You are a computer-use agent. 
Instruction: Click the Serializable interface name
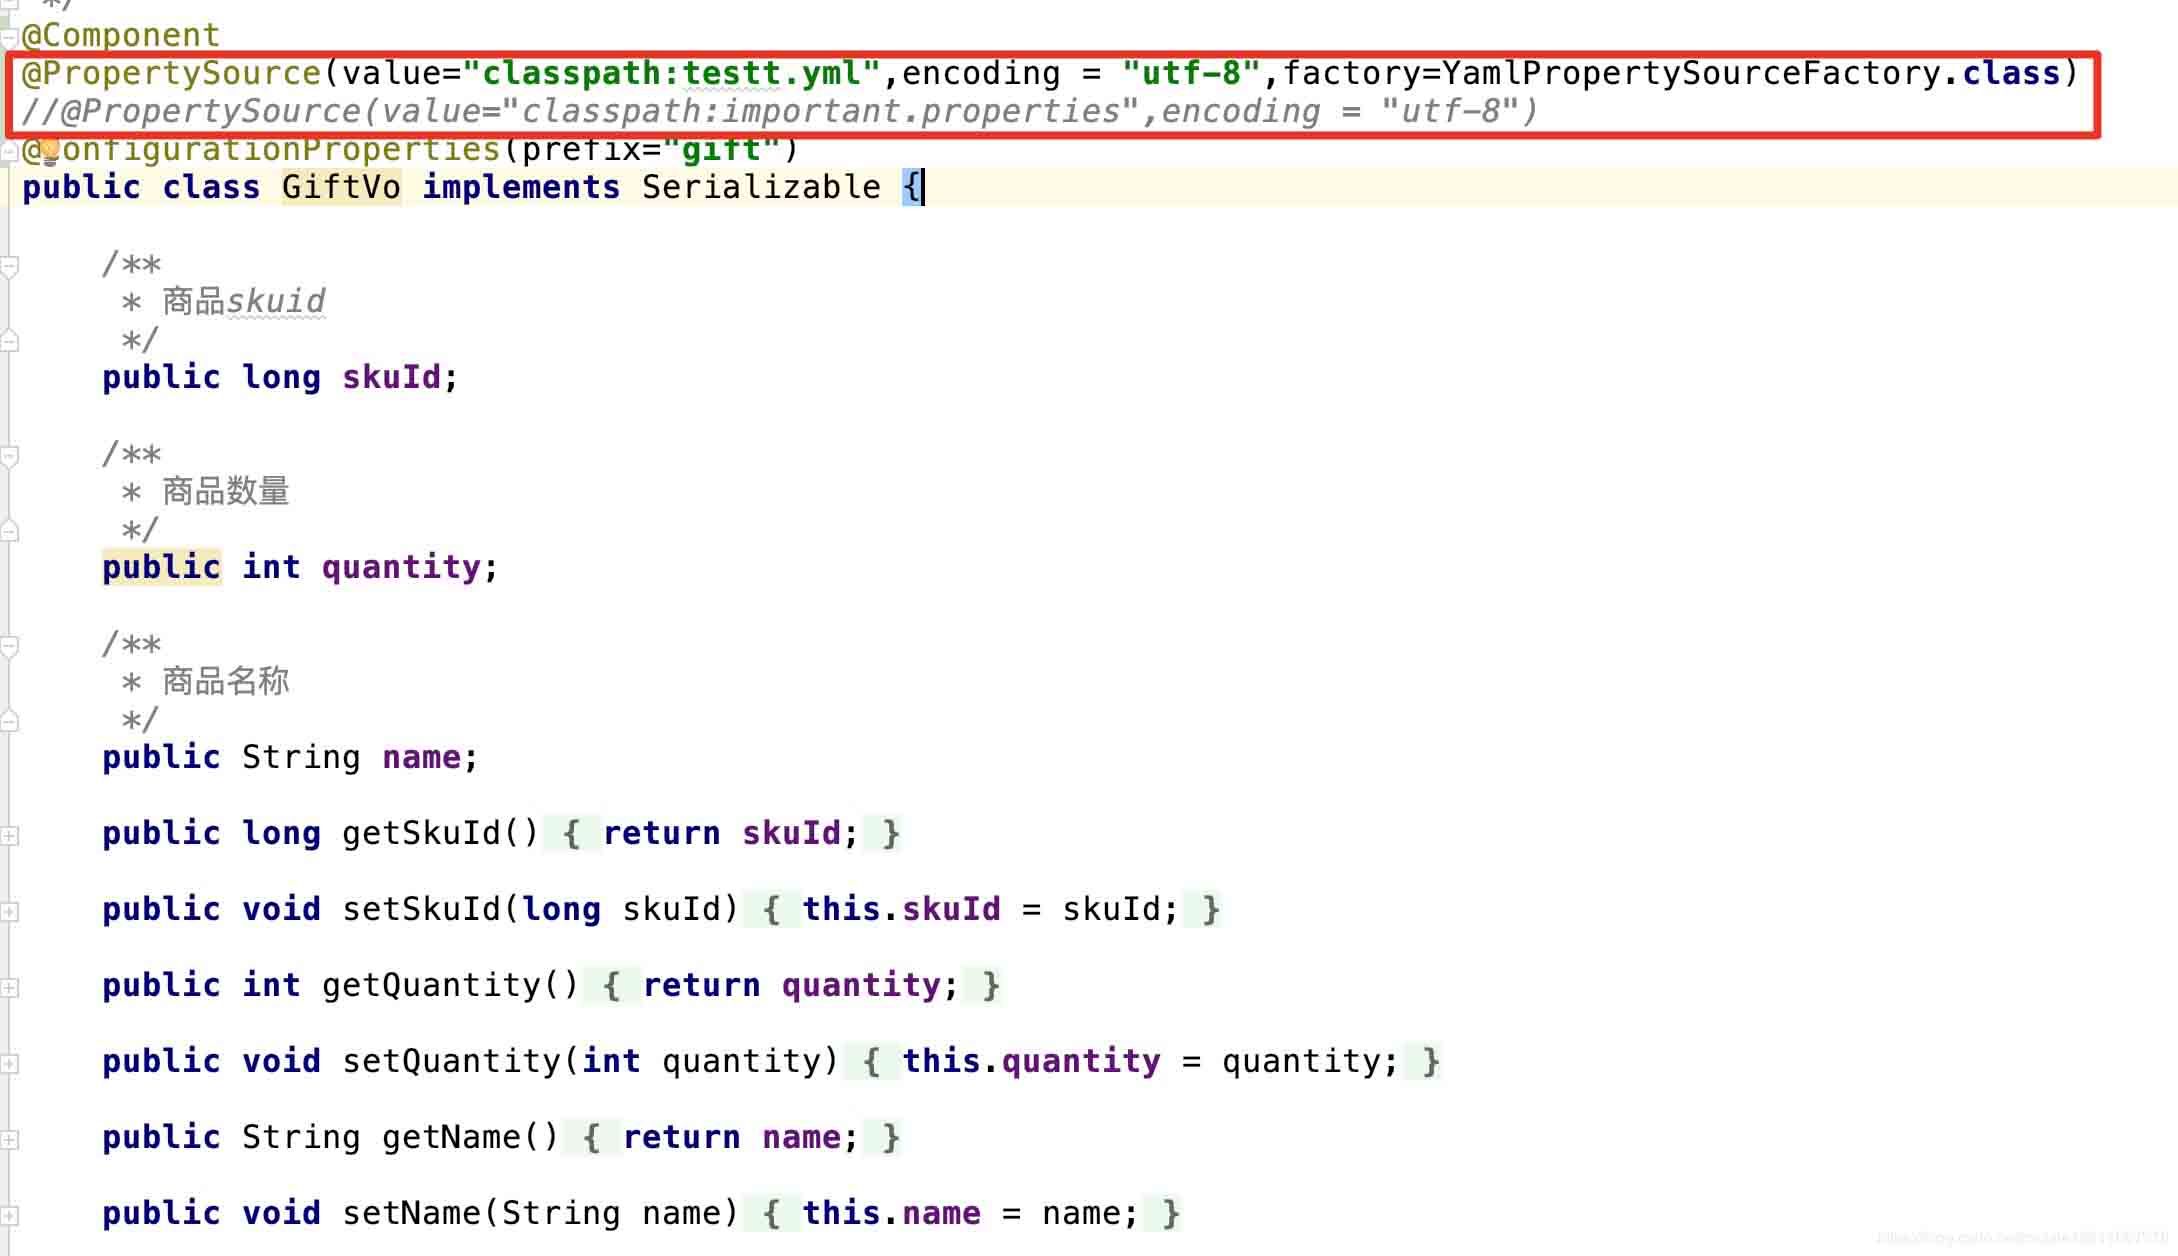[761, 187]
